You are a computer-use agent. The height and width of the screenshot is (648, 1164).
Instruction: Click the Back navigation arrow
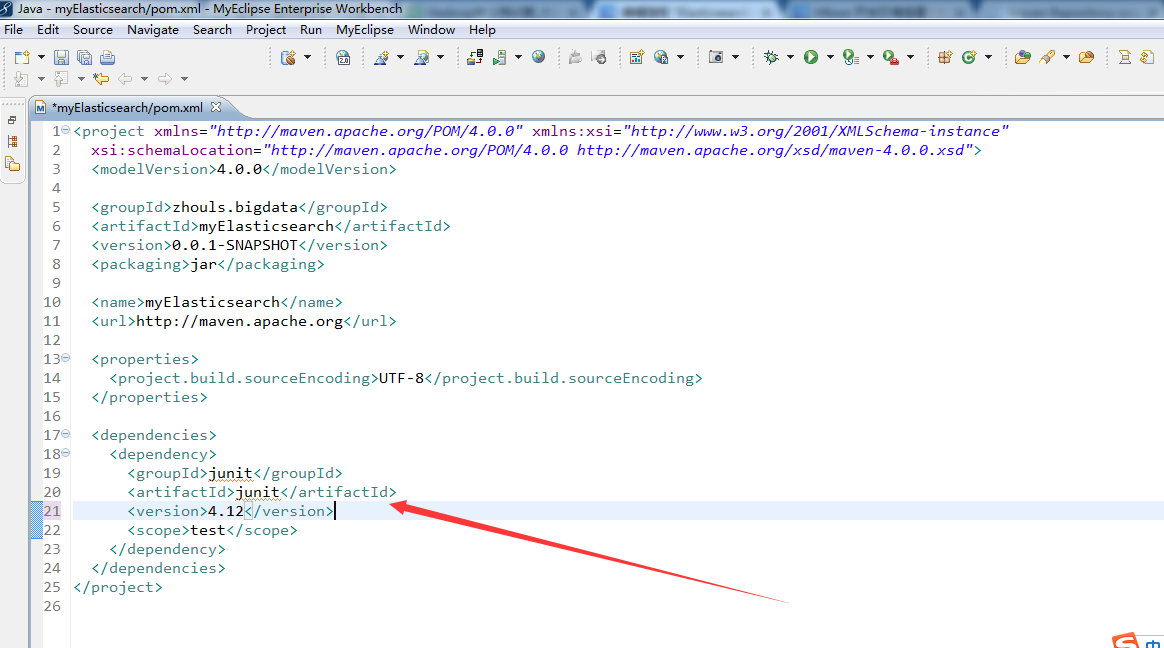click(125, 79)
